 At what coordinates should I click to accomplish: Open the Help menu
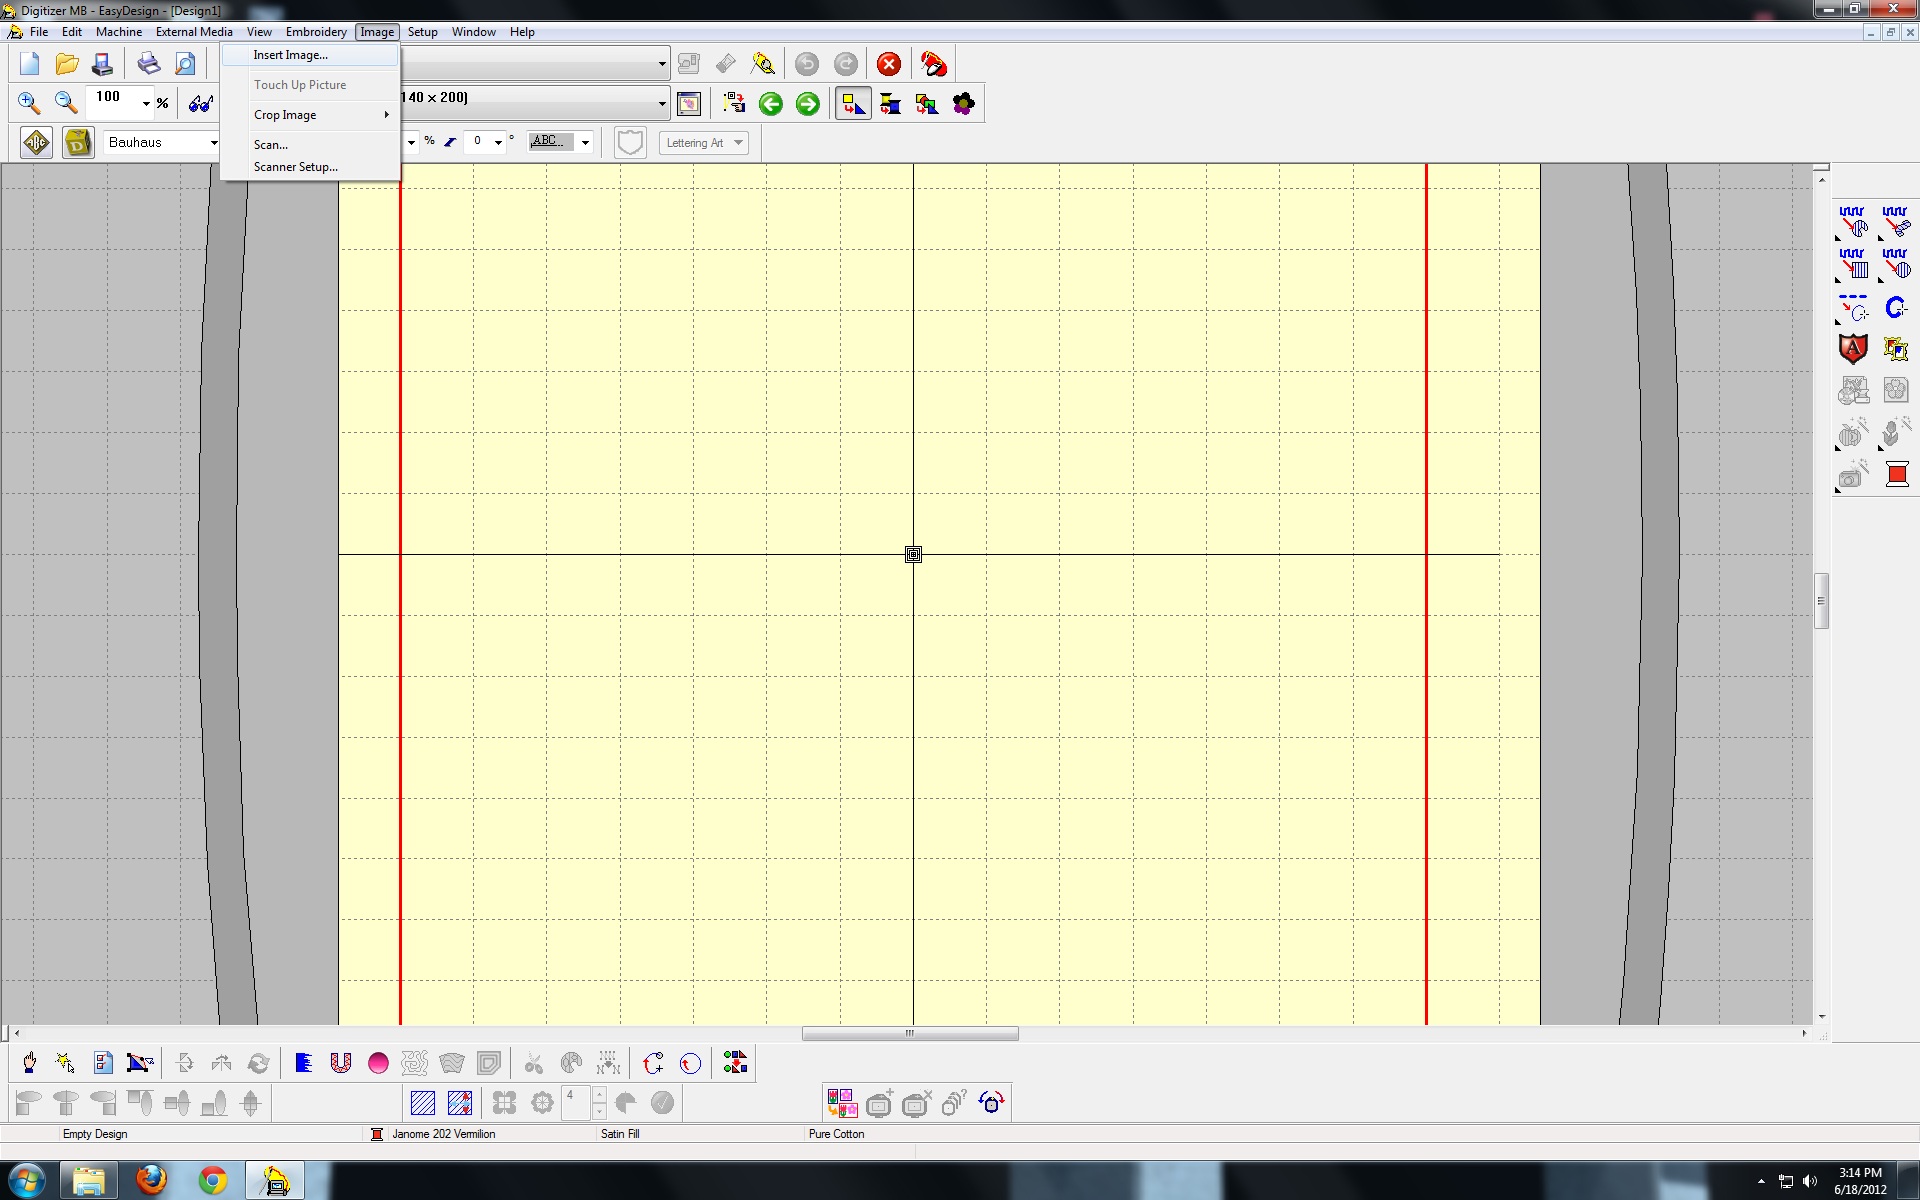click(x=522, y=32)
